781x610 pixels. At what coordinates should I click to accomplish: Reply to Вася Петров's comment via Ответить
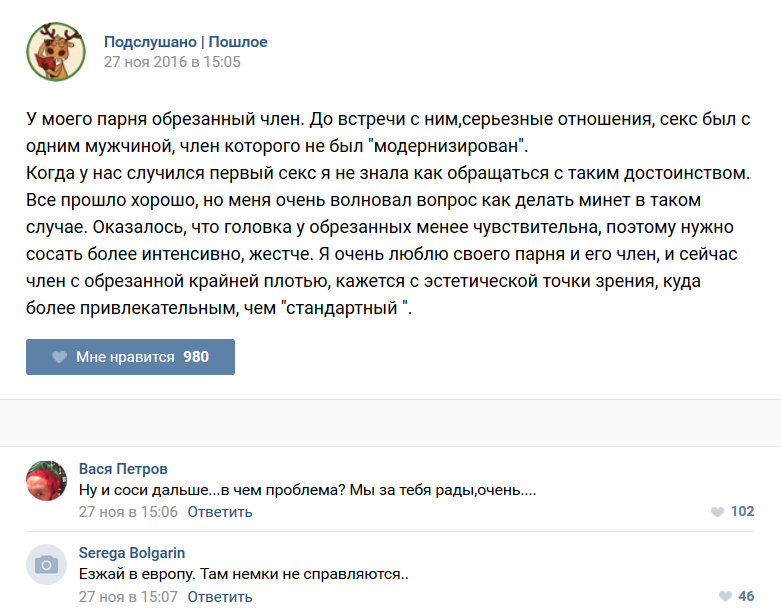(x=219, y=512)
